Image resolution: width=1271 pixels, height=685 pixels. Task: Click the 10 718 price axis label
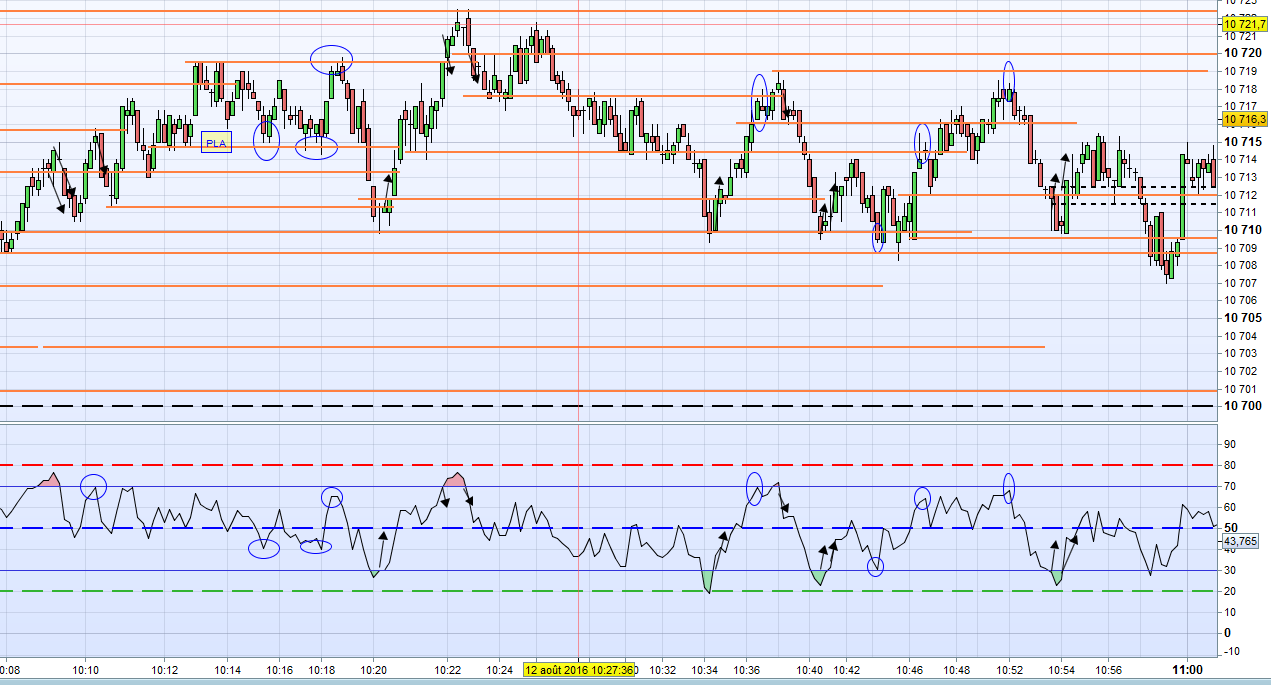(x=1241, y=89)
